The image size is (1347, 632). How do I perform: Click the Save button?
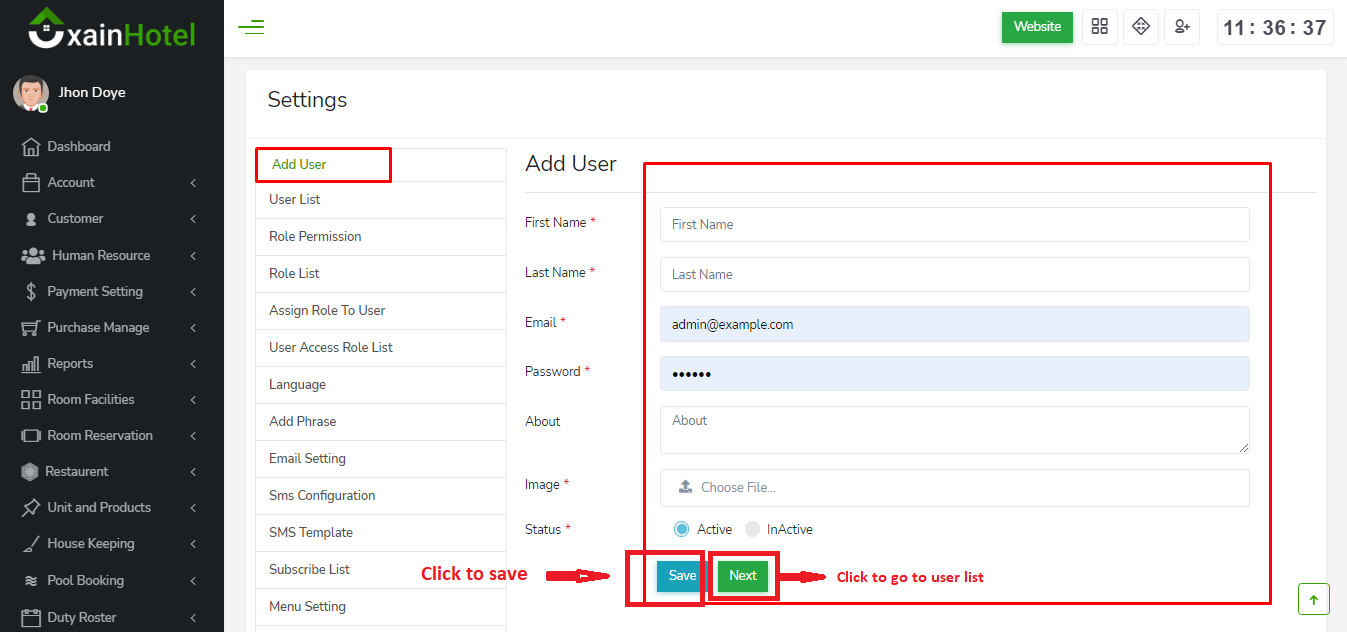point(682,576)
